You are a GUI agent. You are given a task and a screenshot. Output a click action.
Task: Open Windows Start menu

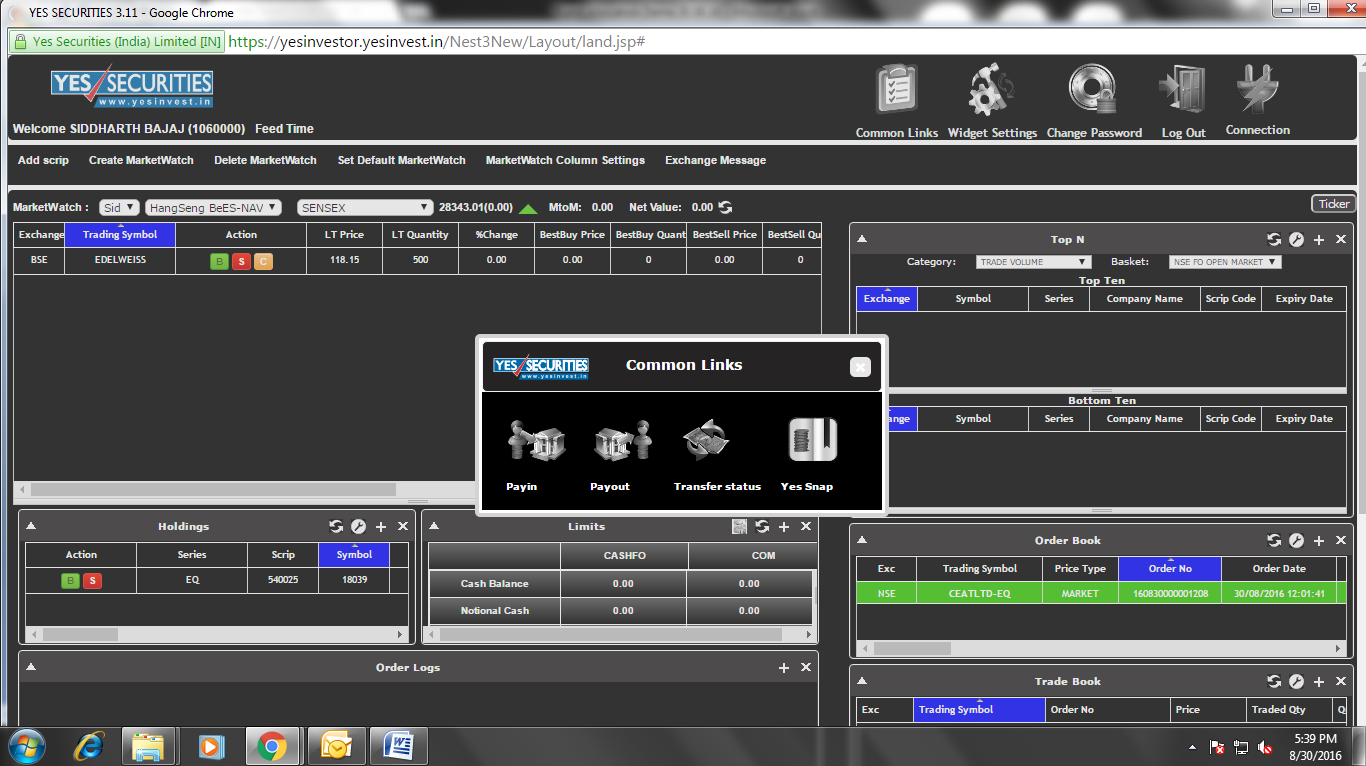[25, 746]
